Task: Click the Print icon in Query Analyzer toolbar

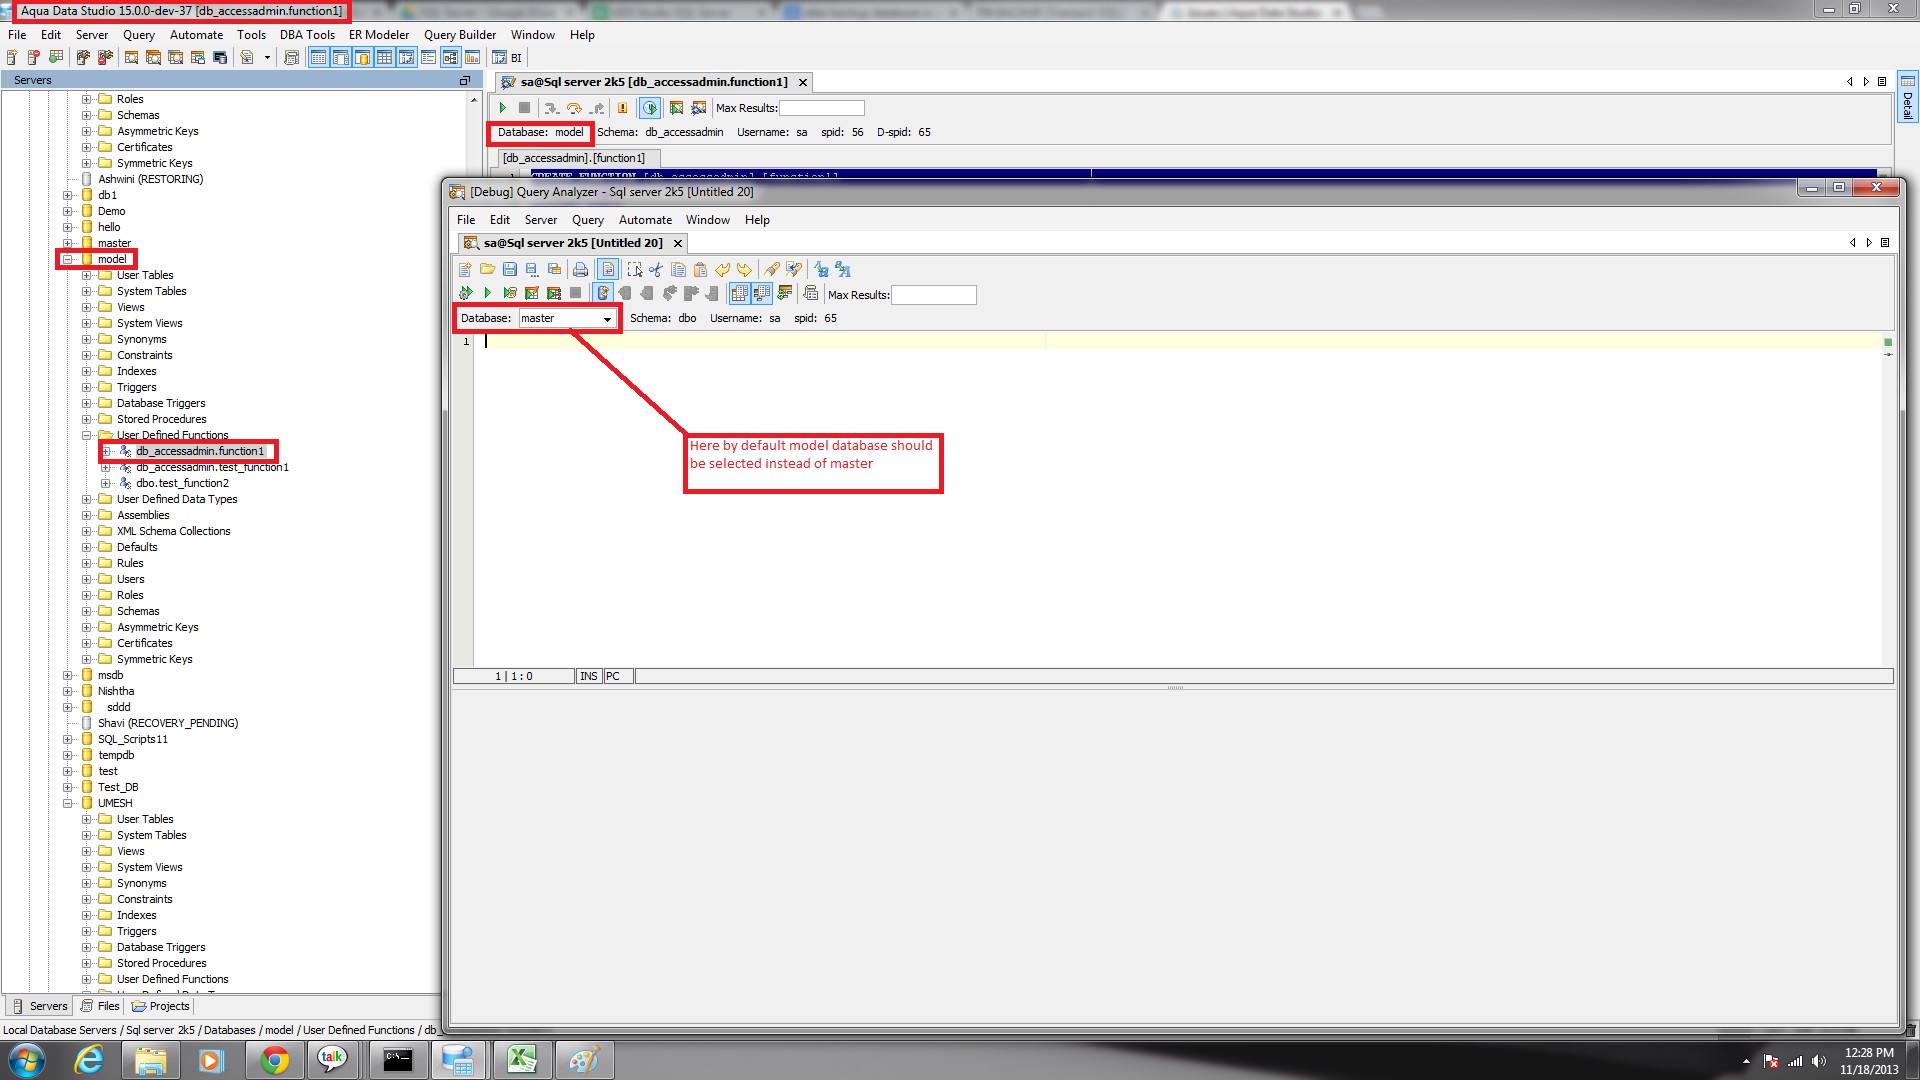Action: click(x=580, y=269)
